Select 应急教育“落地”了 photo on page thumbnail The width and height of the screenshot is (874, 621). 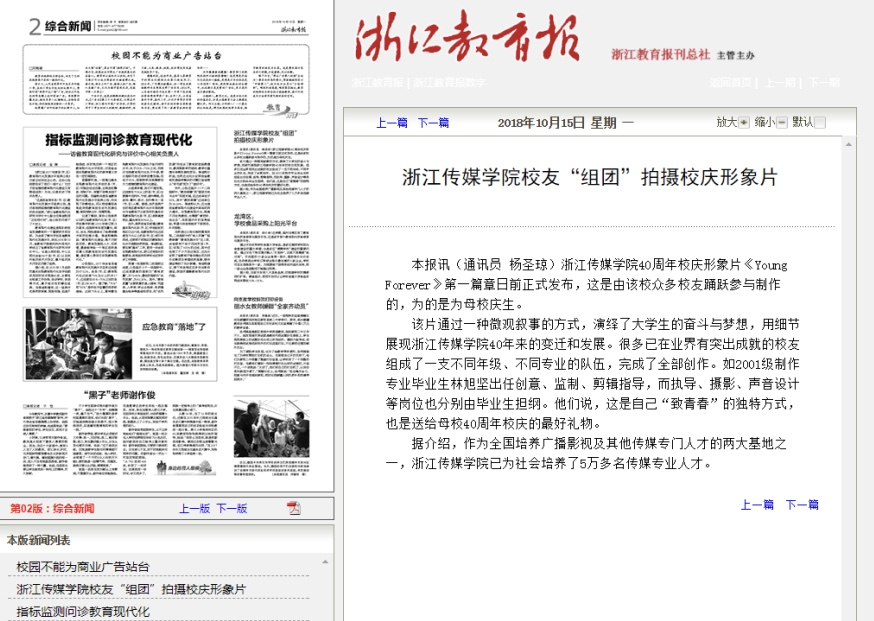click(x=79, y=344)
